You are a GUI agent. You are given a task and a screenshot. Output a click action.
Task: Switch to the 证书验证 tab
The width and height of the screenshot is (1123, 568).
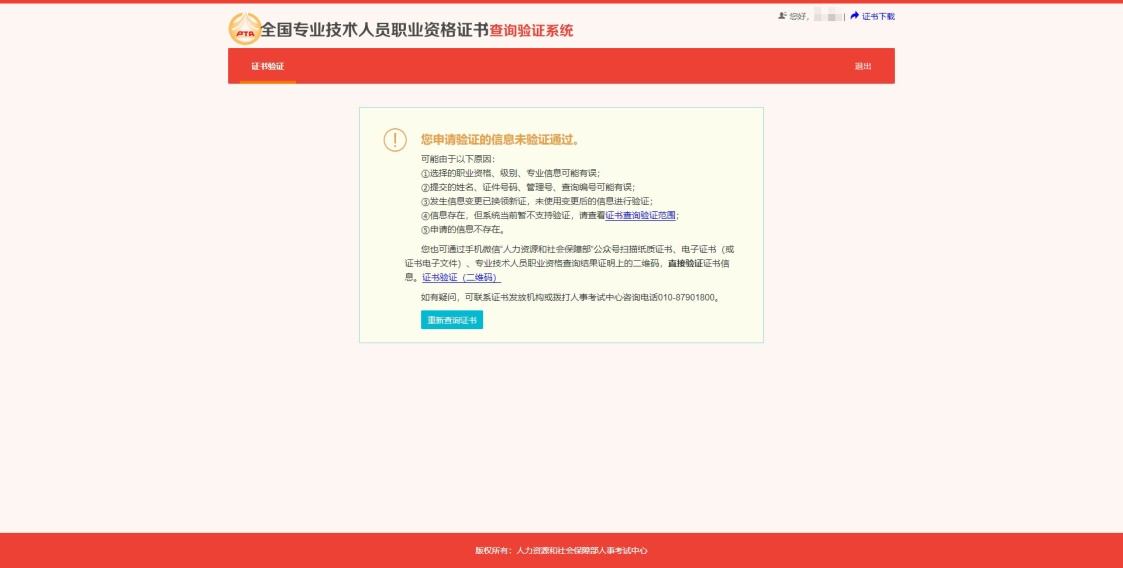267,66
